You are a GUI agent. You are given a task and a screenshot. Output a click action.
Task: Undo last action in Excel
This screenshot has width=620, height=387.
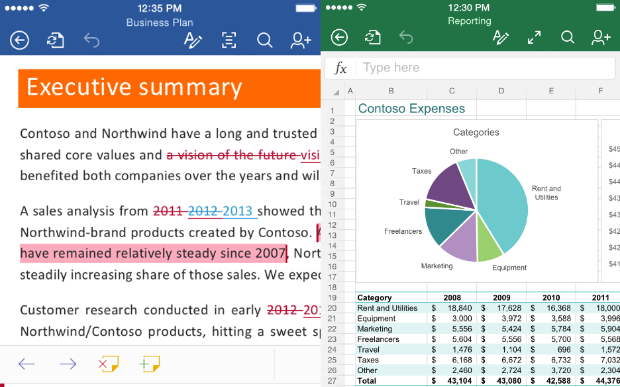point(406,38)
